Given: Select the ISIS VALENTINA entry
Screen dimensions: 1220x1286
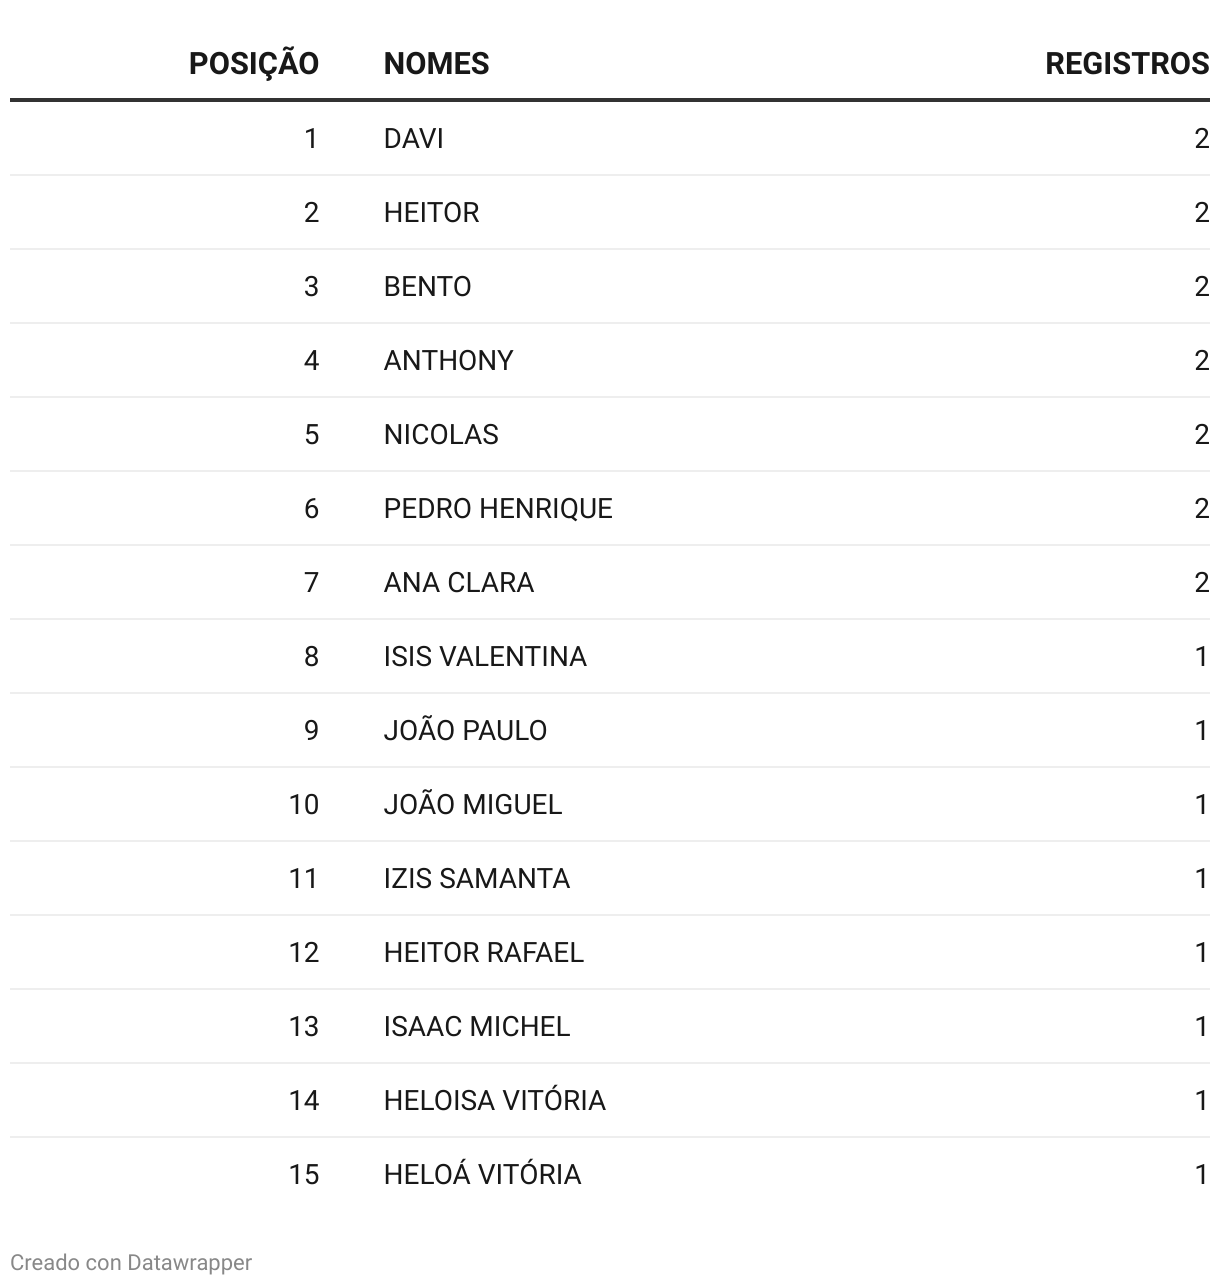Looking at the screenshot, I should click(485, 656).
